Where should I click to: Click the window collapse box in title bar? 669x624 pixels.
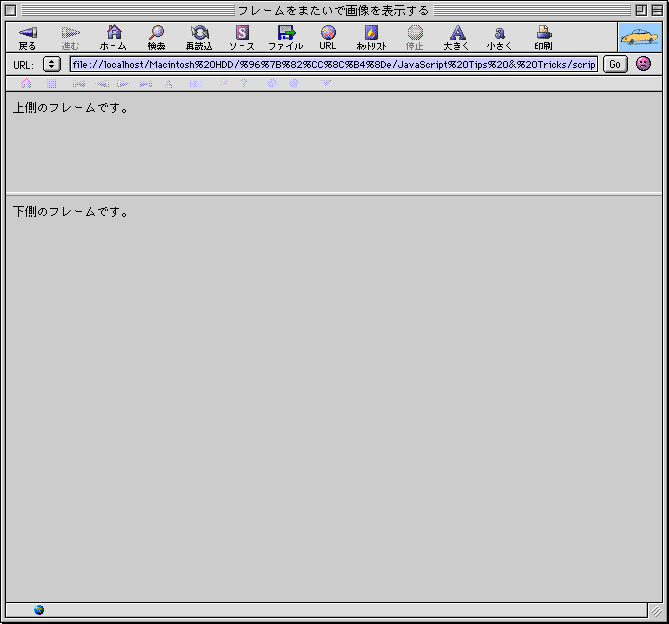pos(657,10)
